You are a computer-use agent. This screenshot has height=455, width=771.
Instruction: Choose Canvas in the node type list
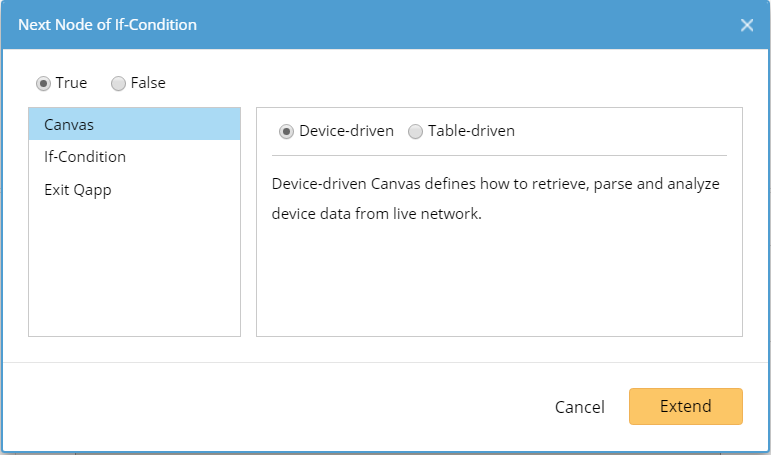click(134, 124)
